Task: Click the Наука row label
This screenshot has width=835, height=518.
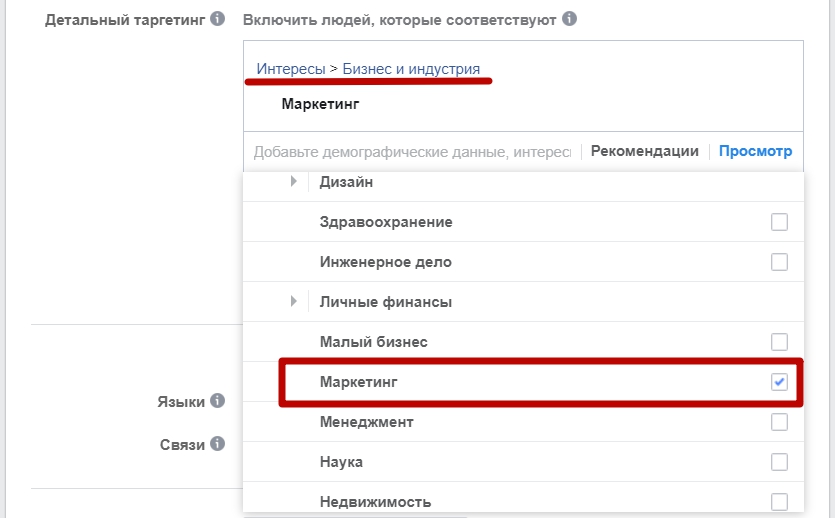Action: tap(341, 462)
